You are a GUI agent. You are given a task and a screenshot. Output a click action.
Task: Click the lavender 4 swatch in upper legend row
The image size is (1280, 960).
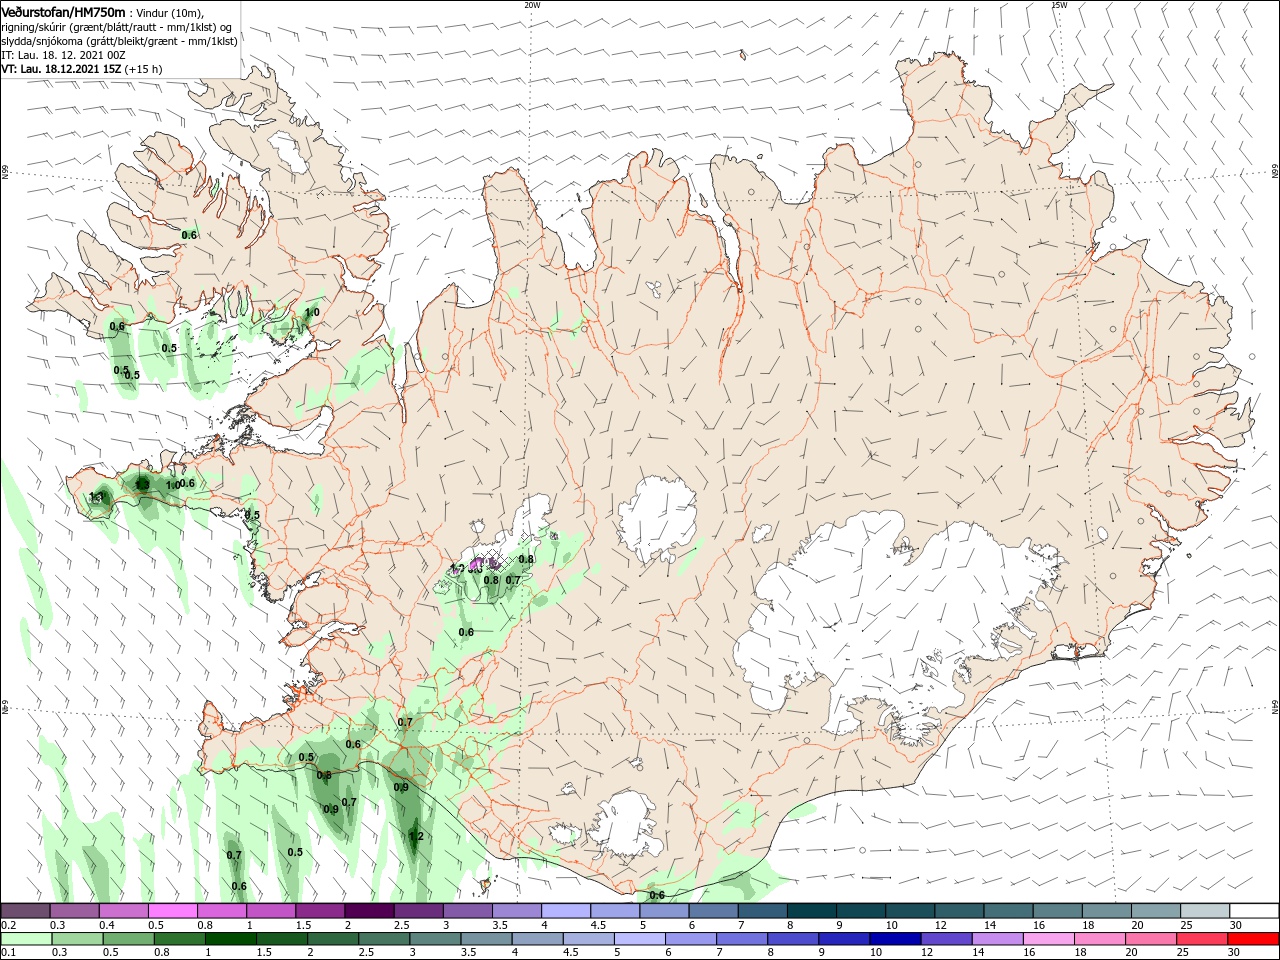pyautogui.click(x=565, y=911)
